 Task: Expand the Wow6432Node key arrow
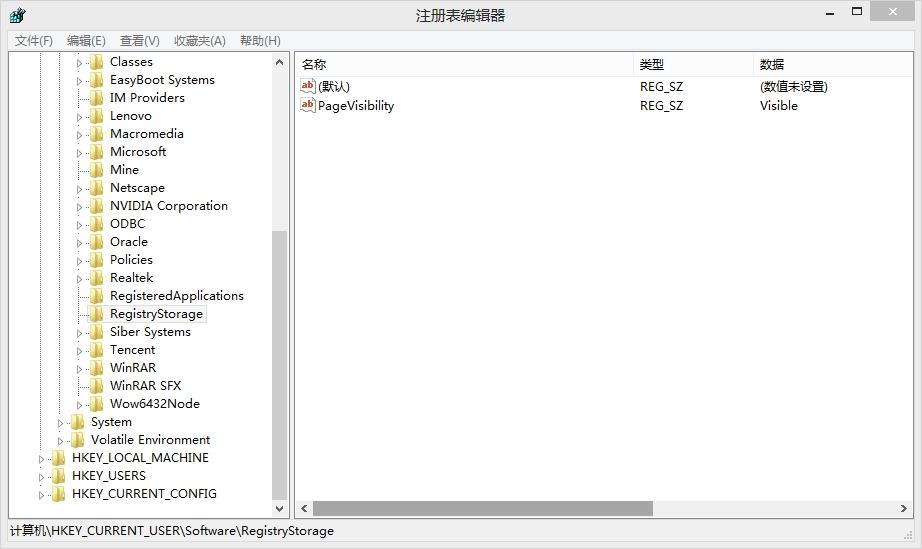[x=79, y=405]
